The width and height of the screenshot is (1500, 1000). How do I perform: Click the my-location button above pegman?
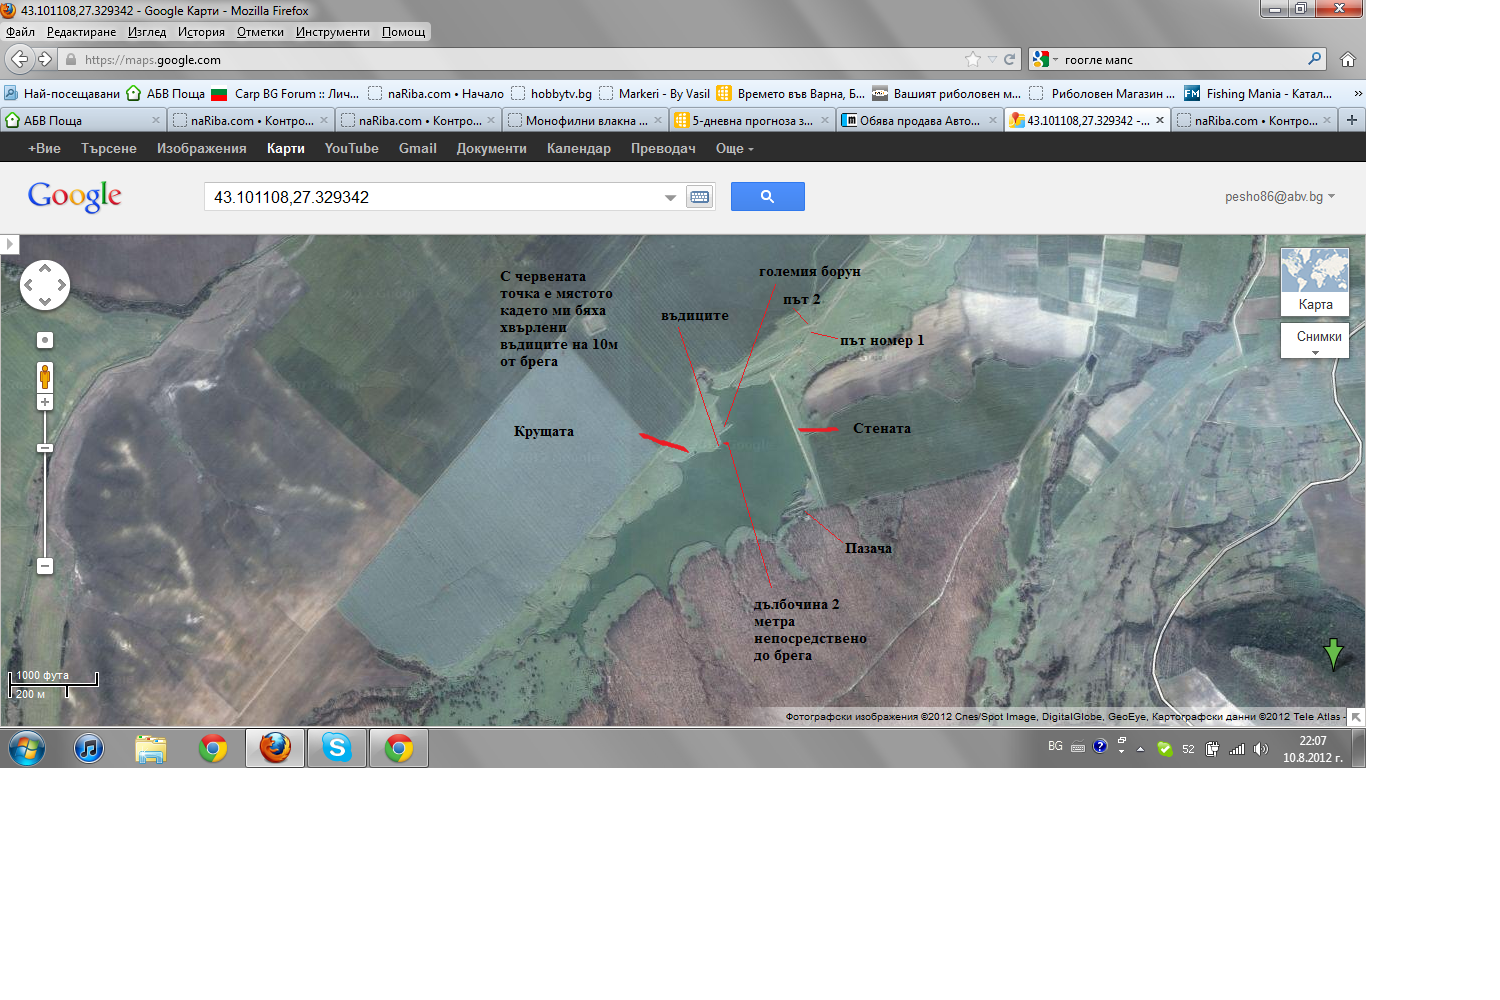(x=45, y=340)
